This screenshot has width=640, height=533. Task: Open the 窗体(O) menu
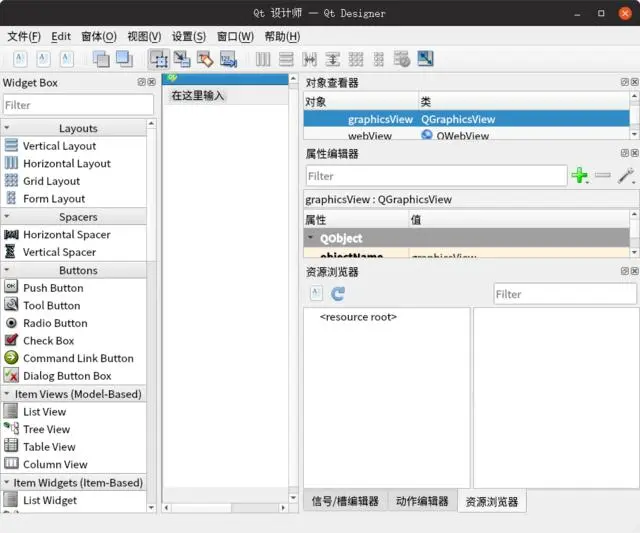[x=99, y=37]
